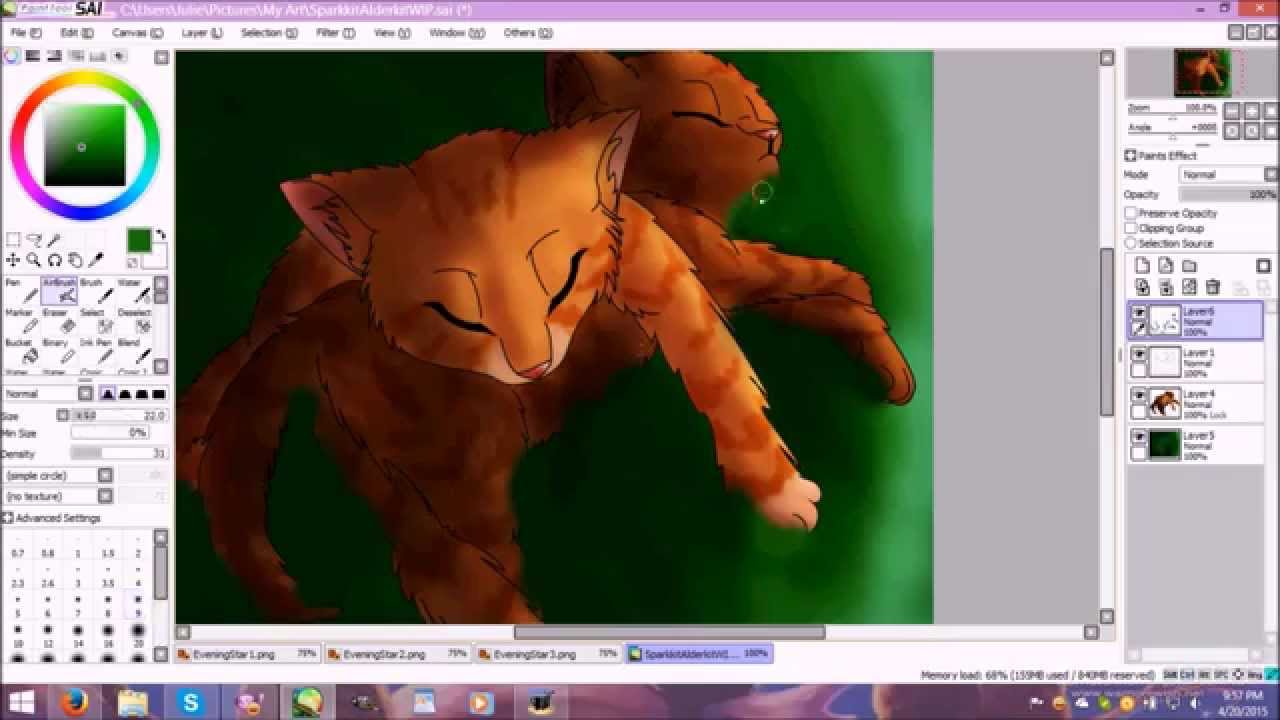This screenshot has height=720, width=1280.
Task: Create a new layer folder
Action: [x=1189, y=266]
